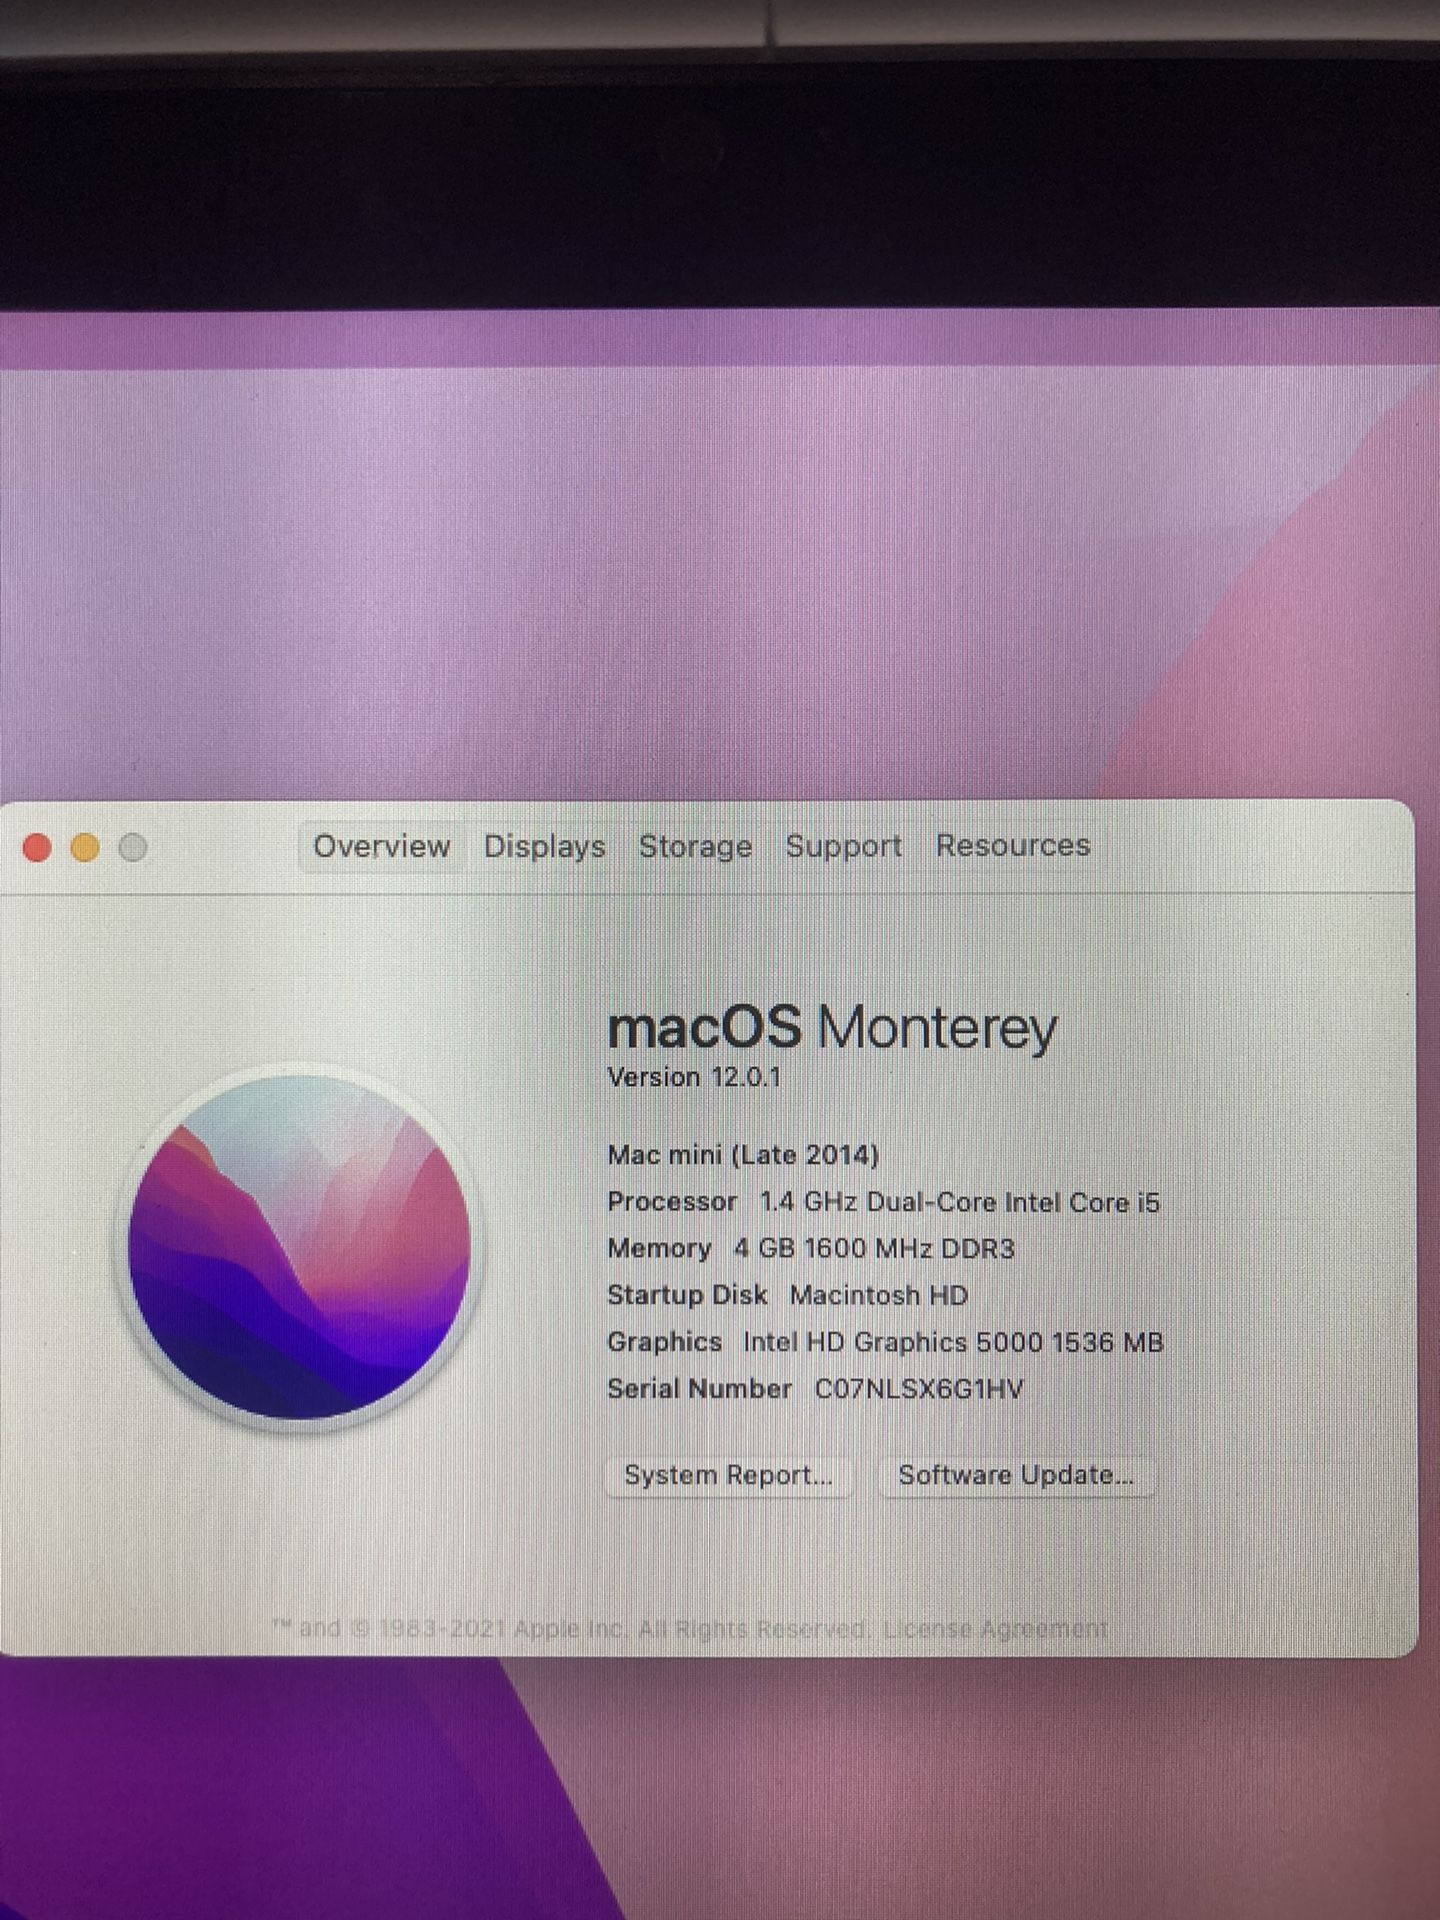Click memory value 4 GB 1600 MHz DDR3
The width and height of the screenshot is (1440, 1920).
[874, 1249]
